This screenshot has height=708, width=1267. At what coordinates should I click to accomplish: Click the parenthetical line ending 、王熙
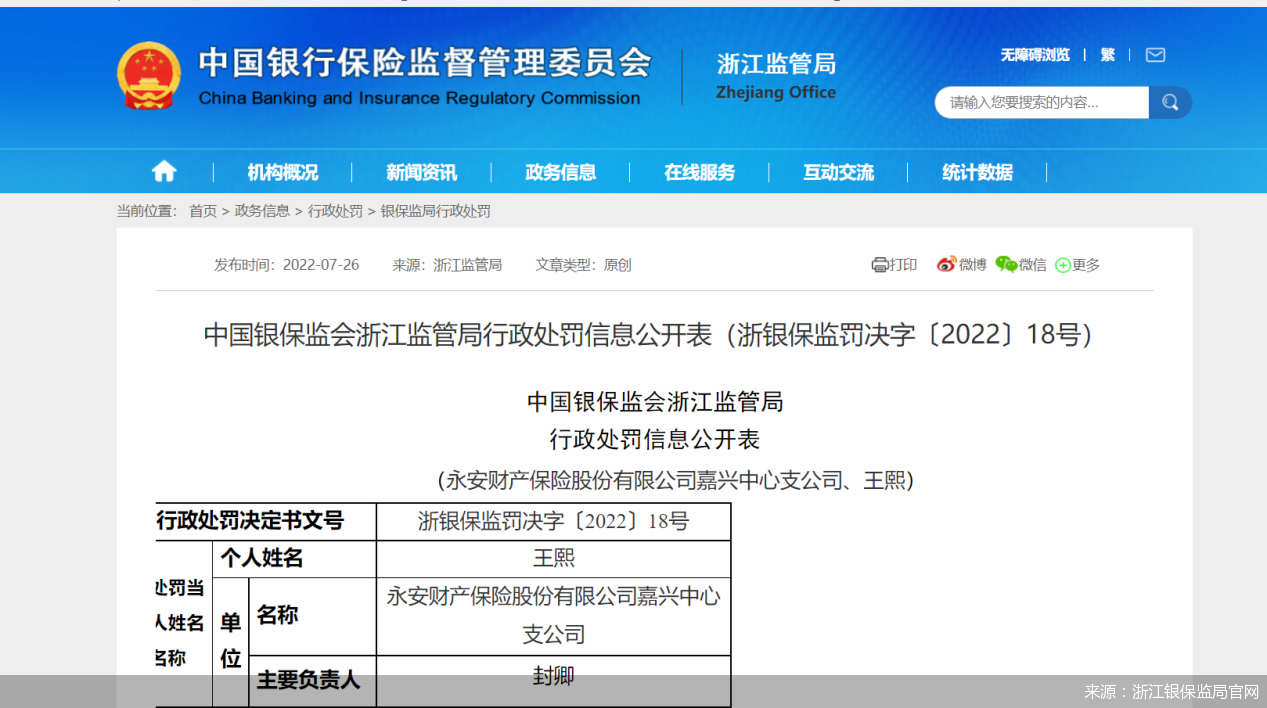tap(676, 481)
